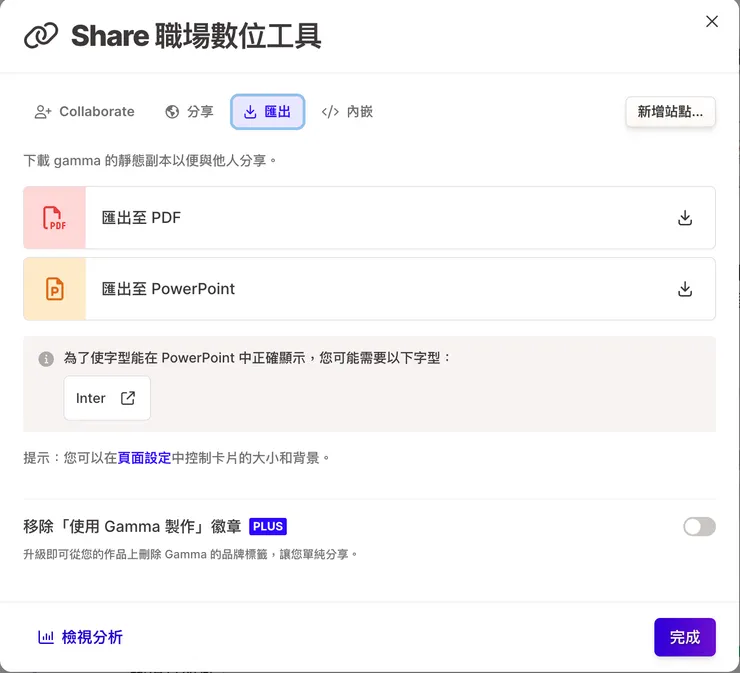Image resolution: width=740 pixels, height=673 pixels.
Task: Click the 新增站點... button
Action: [670, 112]
